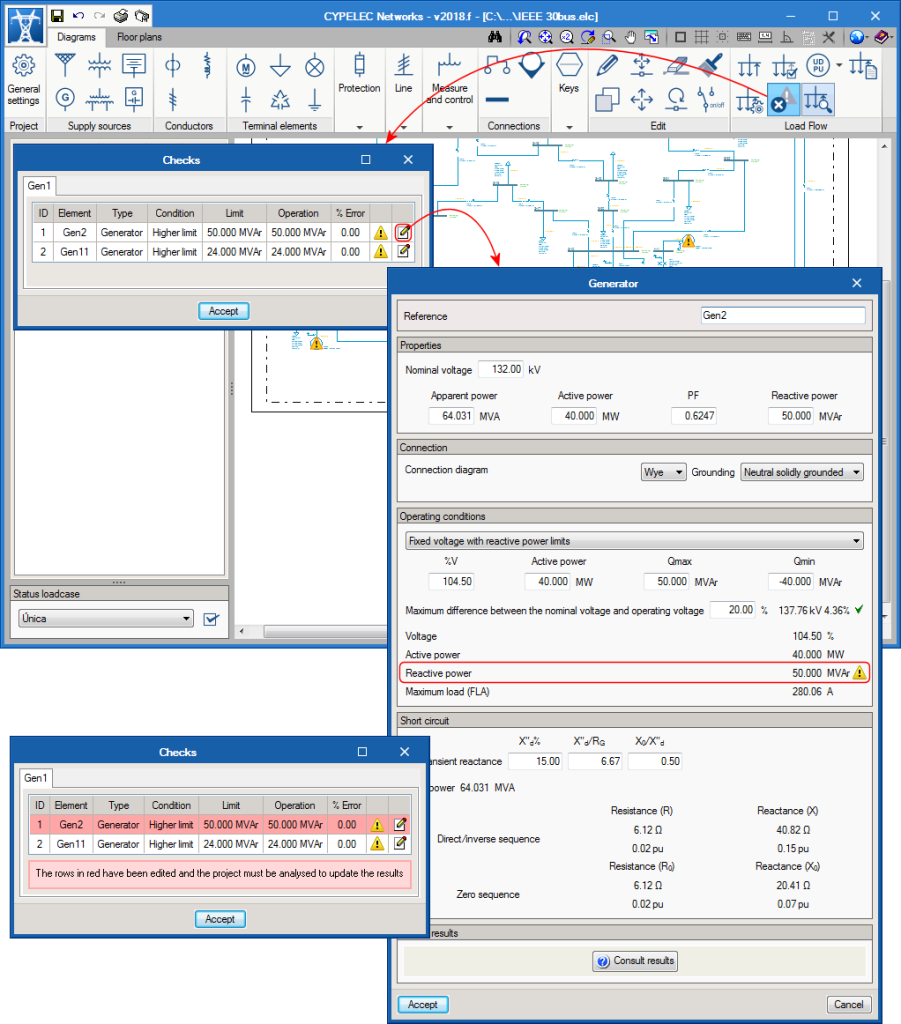Click the PF 0.6247 field
The height and width of the screenshot is (1024, 901).
pos(694,416)
